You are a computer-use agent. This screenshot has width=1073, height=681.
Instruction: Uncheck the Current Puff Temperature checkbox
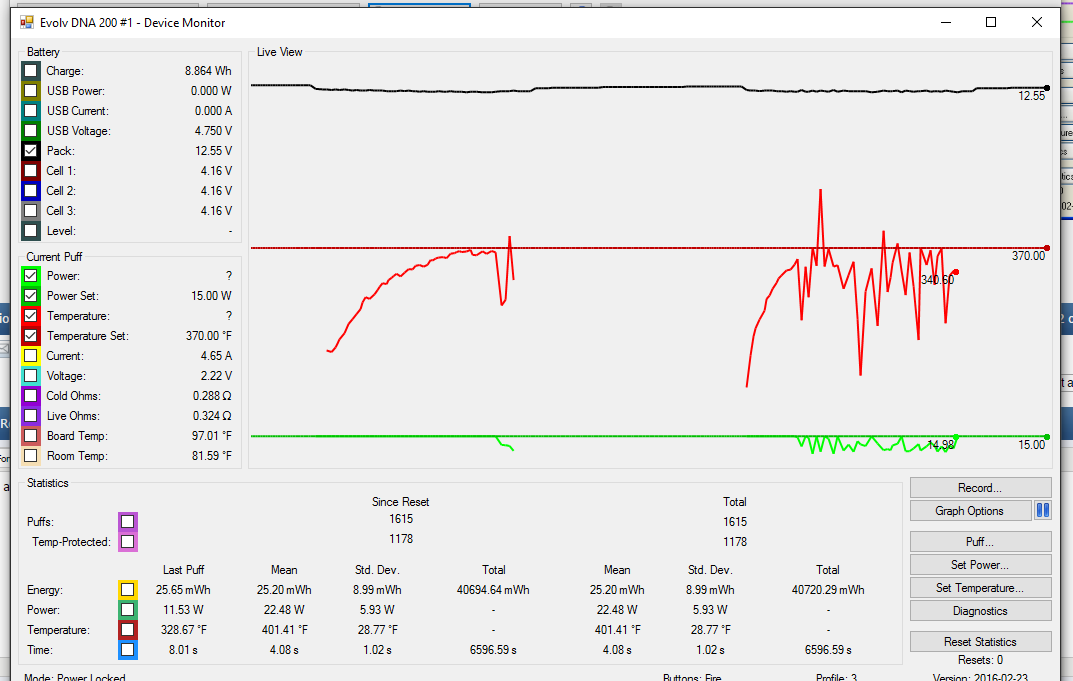[31, 316]
